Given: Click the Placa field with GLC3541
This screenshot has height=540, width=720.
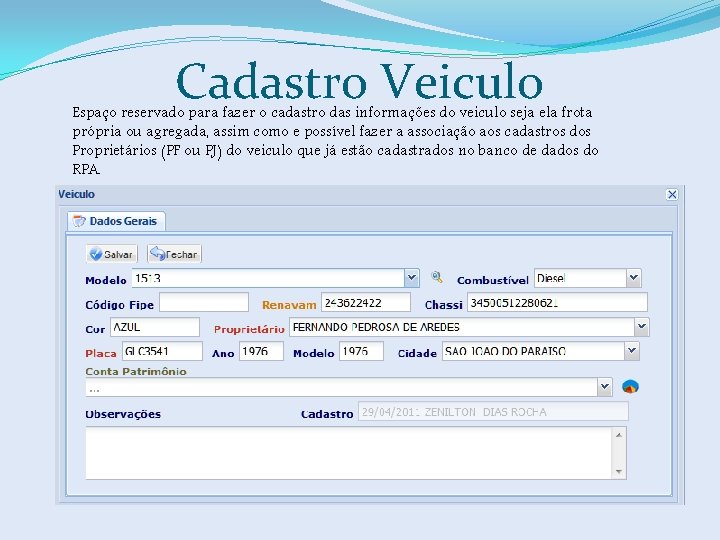Looking at the screenshot, I should [162, 351].
